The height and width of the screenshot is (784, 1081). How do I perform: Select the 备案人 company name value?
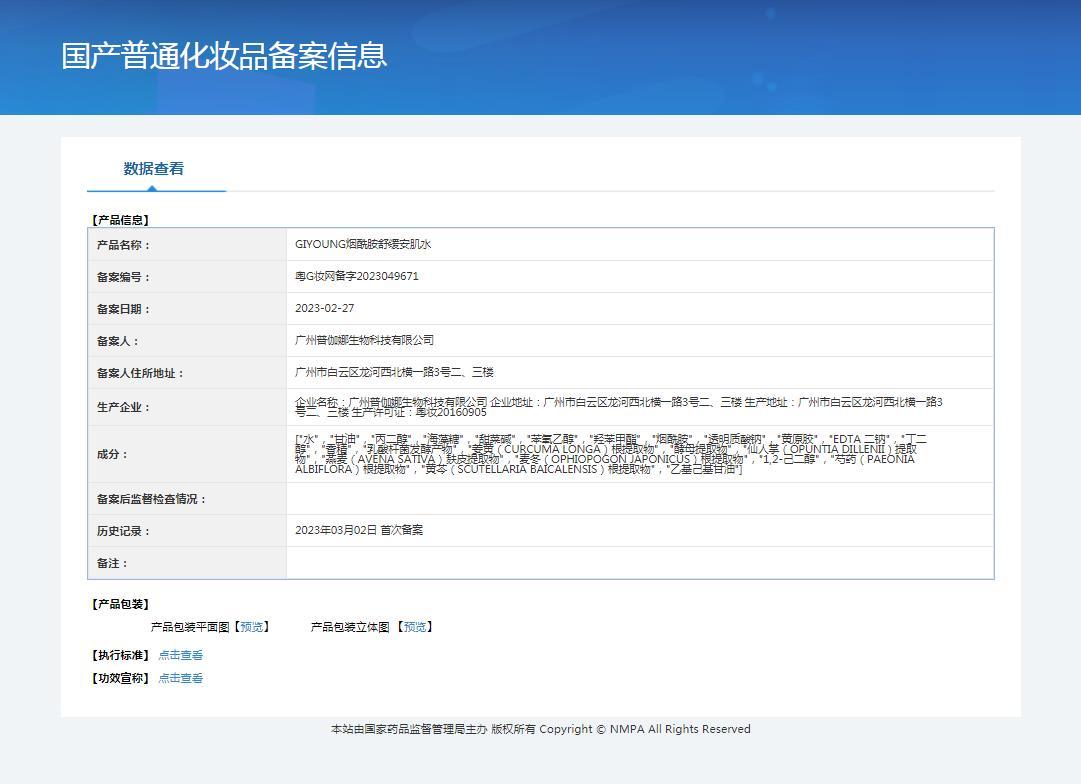click(365, 341)
